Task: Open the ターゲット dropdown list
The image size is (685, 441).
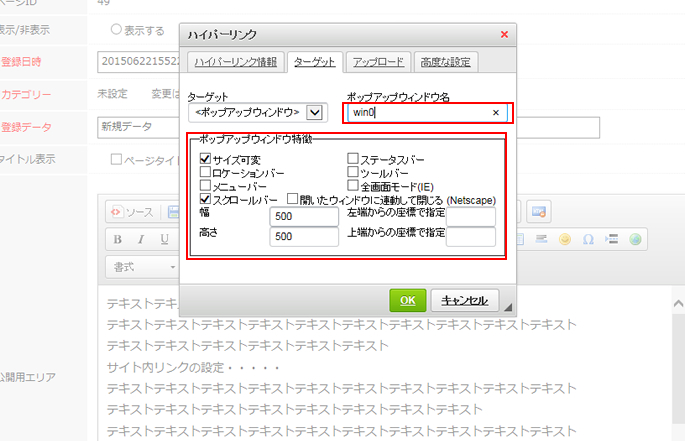Action: tap(314, 112)
